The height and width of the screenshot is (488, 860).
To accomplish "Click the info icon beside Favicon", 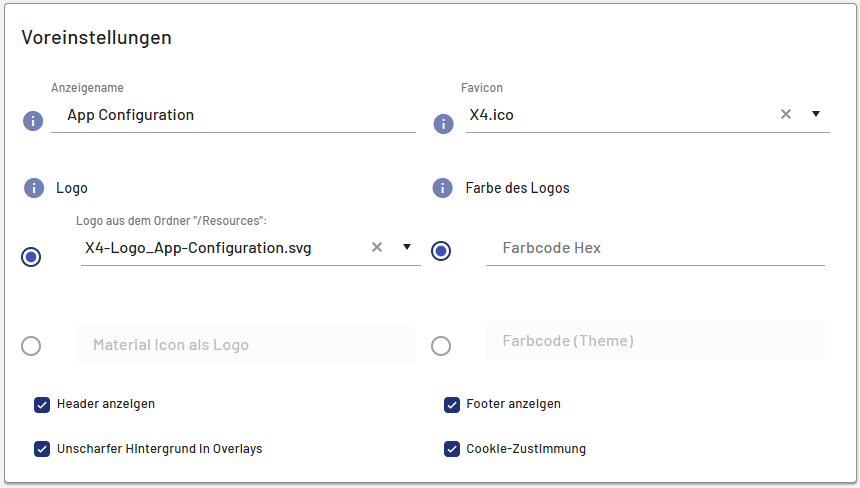I will pyautogui.click(x=443, y=124).
